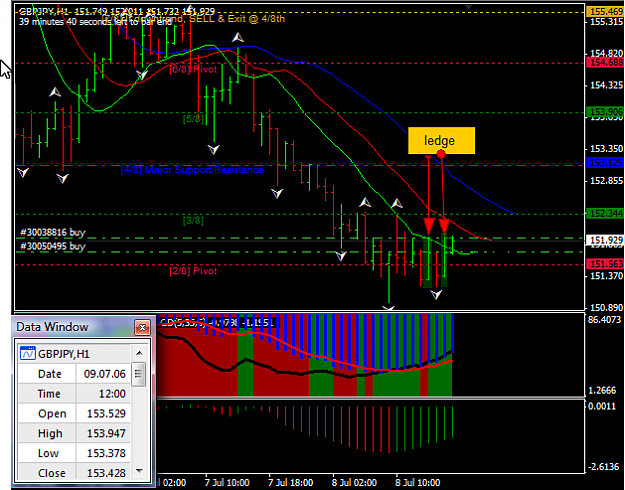The width and height of the screenshot is (625, 490).
Task: Select the Date value '09.07.06'
Action: (x=104, y=374)
